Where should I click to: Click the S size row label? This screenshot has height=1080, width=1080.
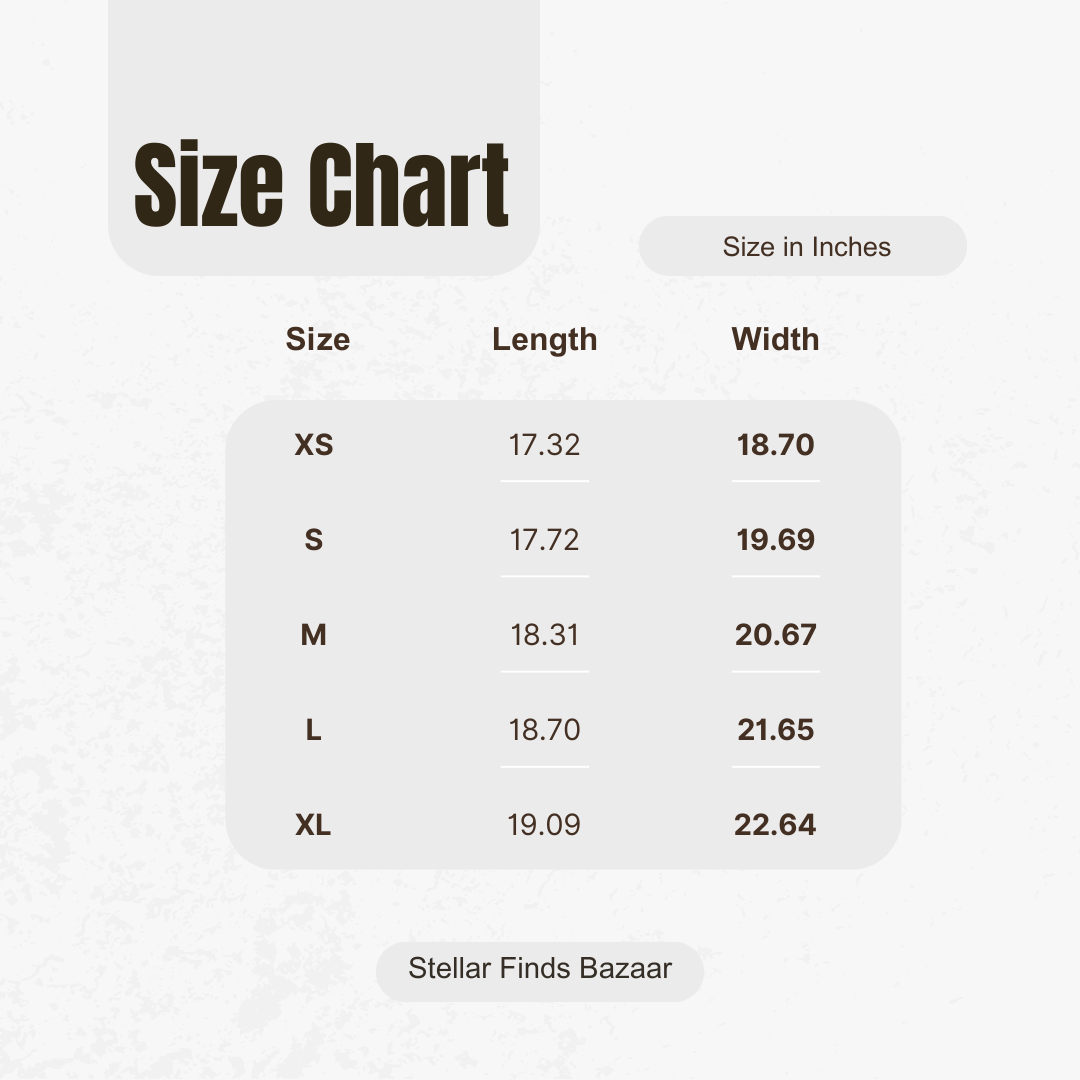coord(314,540)
